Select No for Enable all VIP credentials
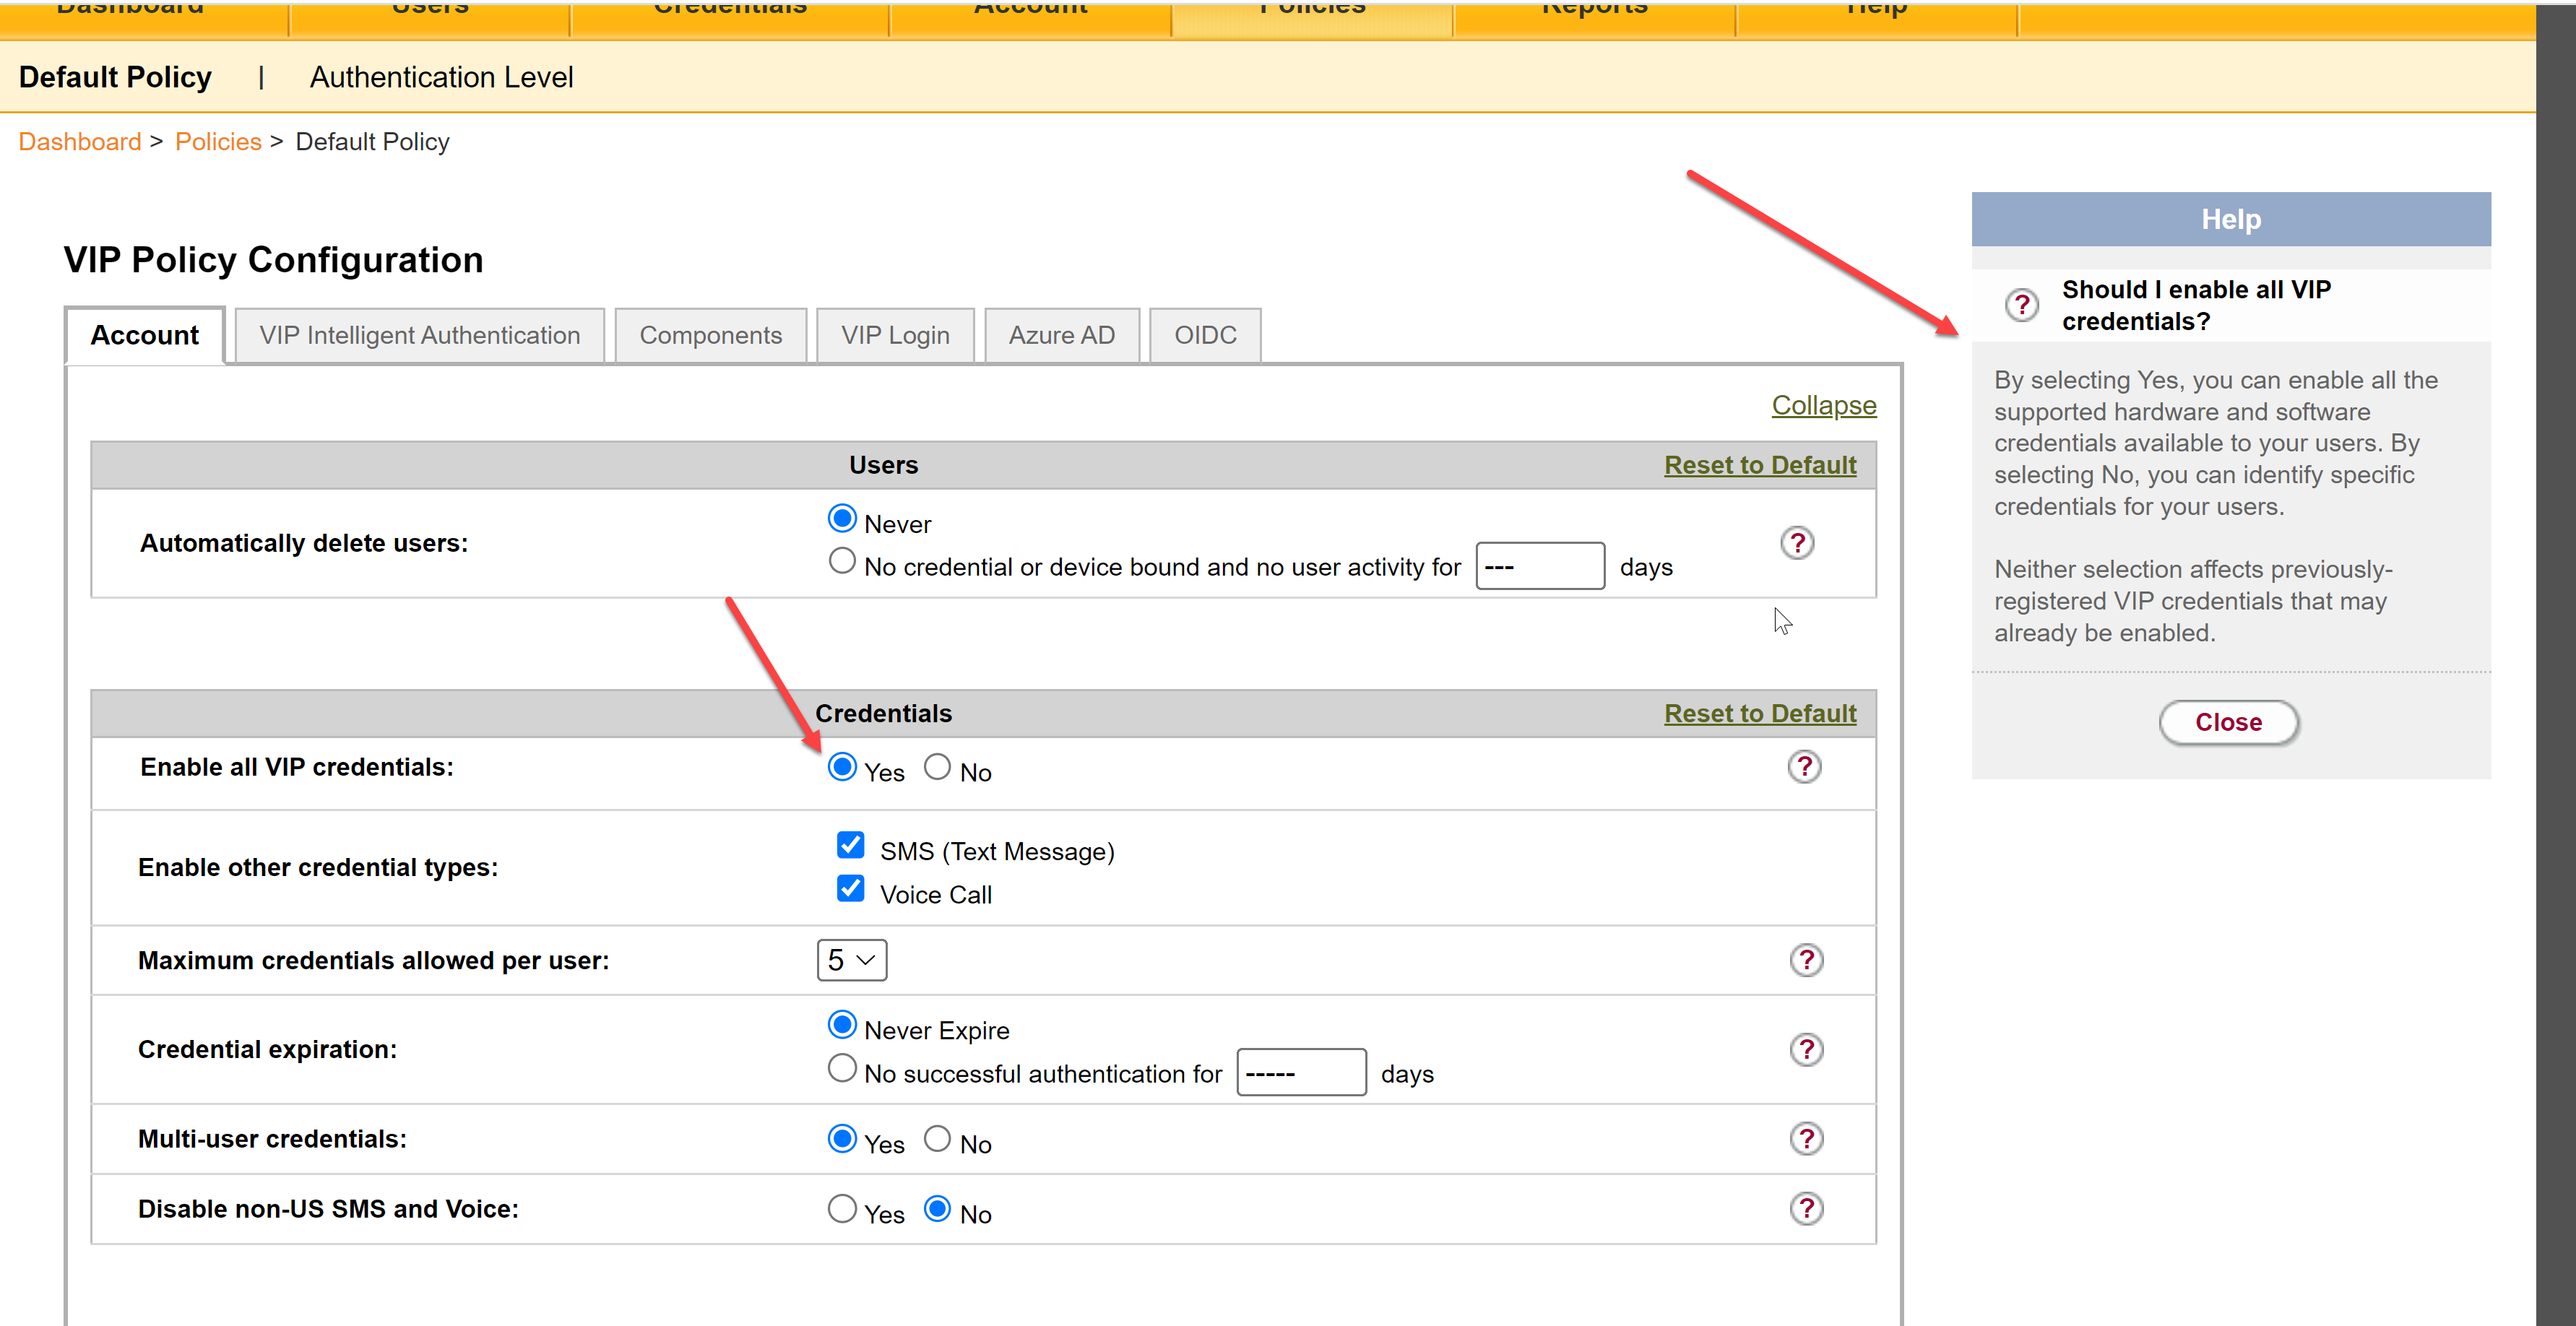Screen dimensions: 2576x1326 click(x=937, y=767)
